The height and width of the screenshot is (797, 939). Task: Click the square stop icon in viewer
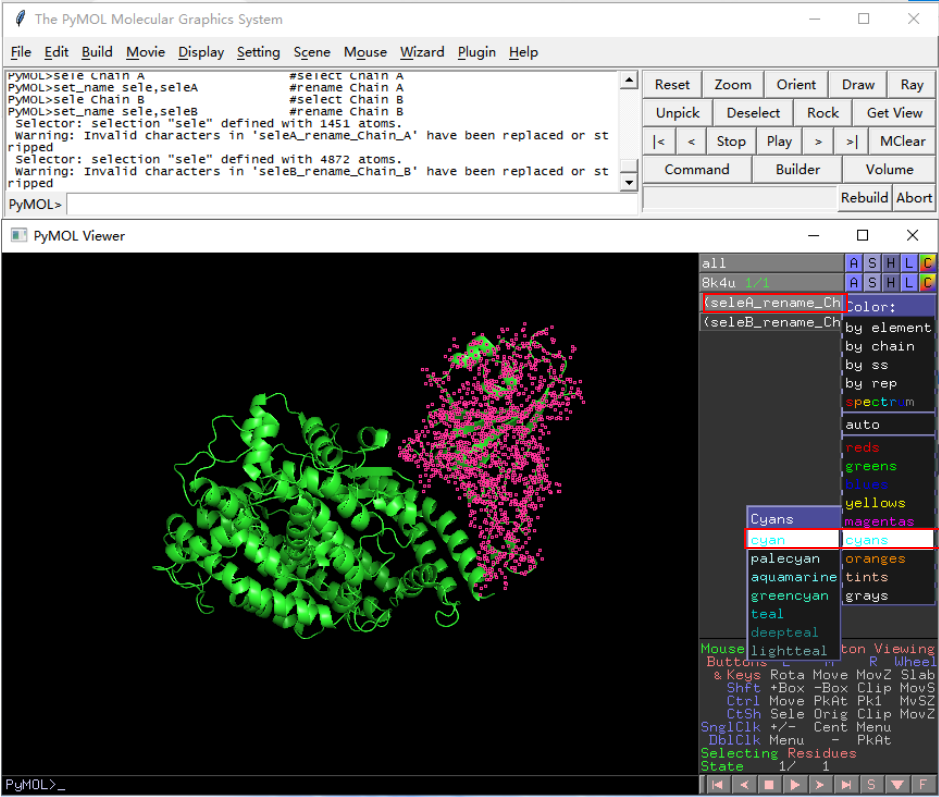pos(769,785)
